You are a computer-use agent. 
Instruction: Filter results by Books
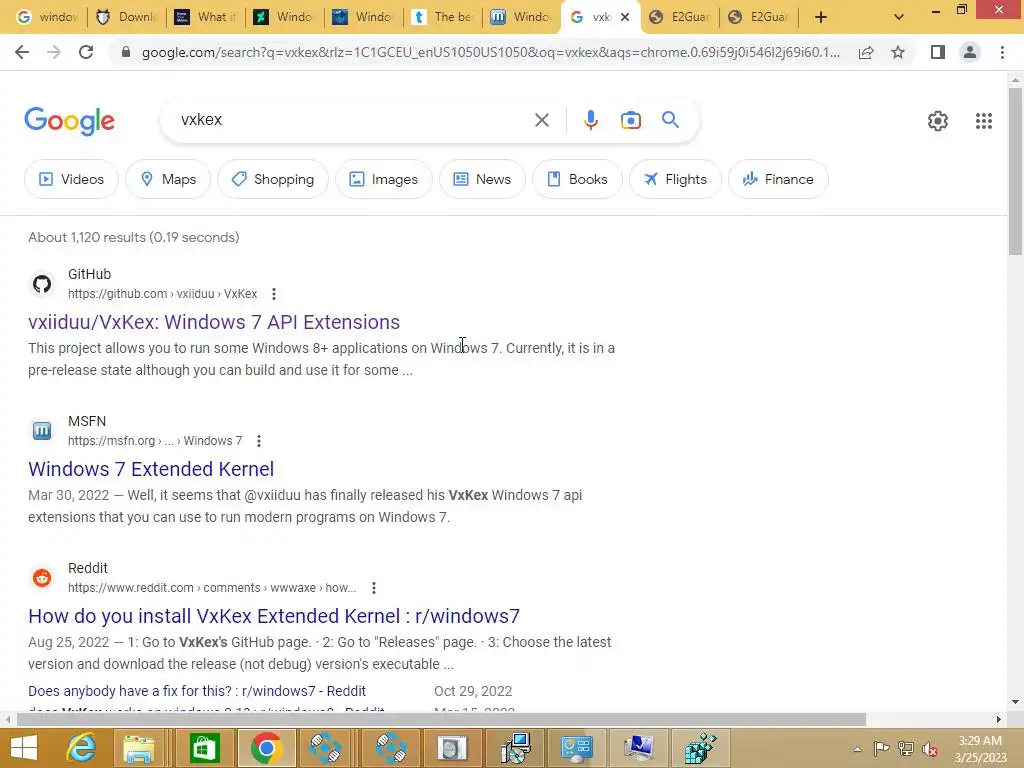pyautogui.click(x=577, y=179)
